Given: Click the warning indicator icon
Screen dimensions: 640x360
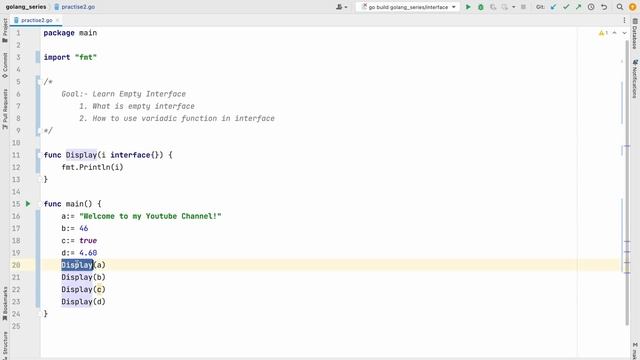Looking at the screenshot, I should coord(603,33).
